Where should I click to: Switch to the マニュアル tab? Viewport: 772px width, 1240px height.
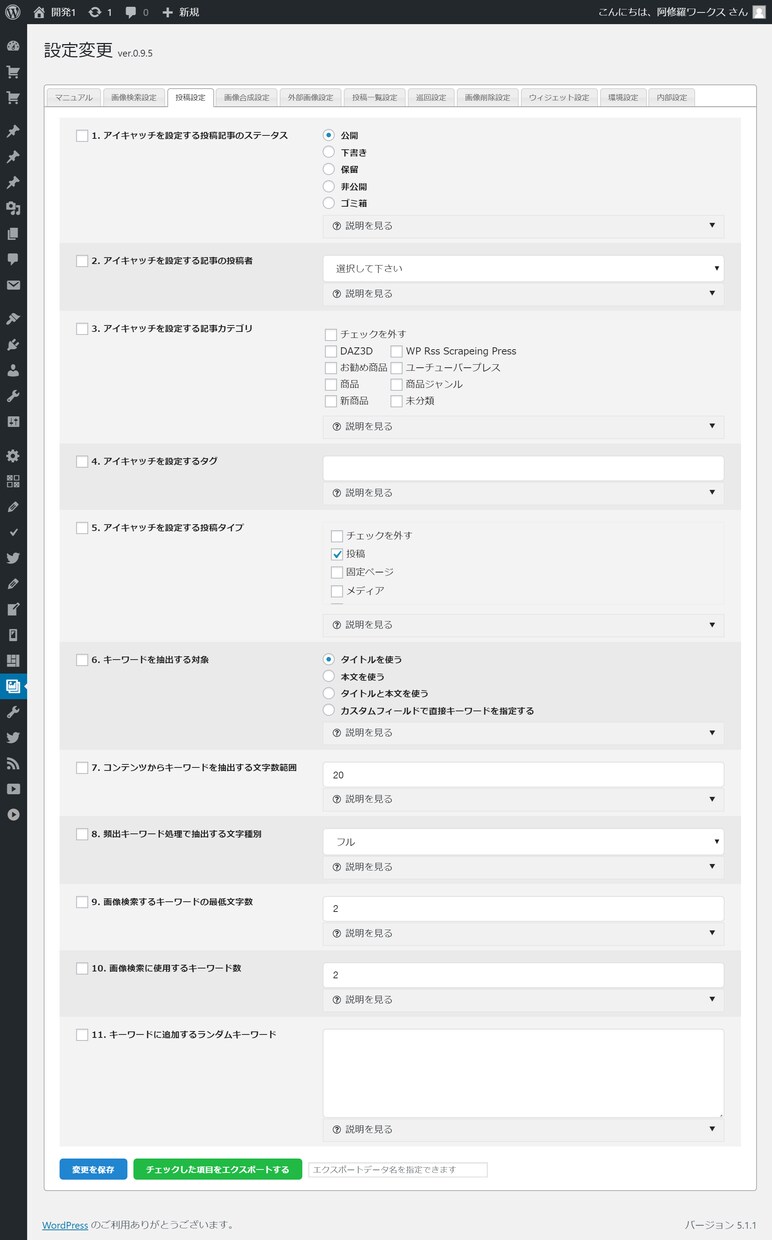[74, 97]
